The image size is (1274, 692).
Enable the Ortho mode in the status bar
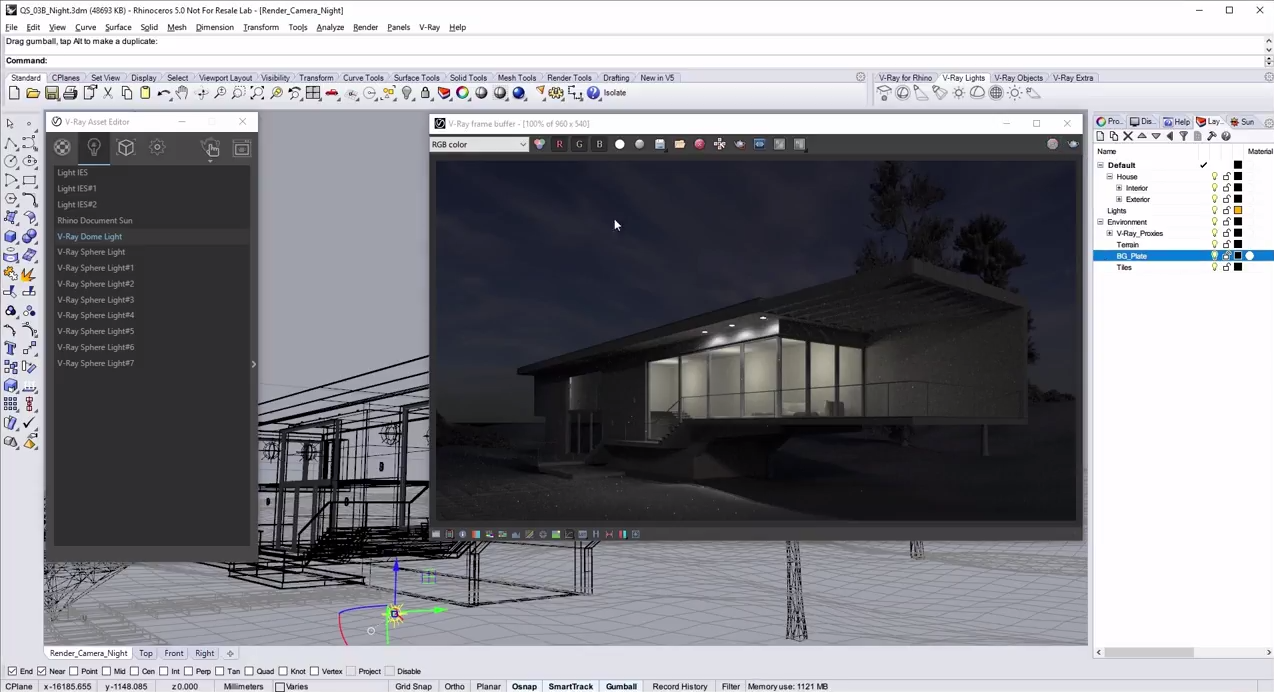tap(454, 686)
